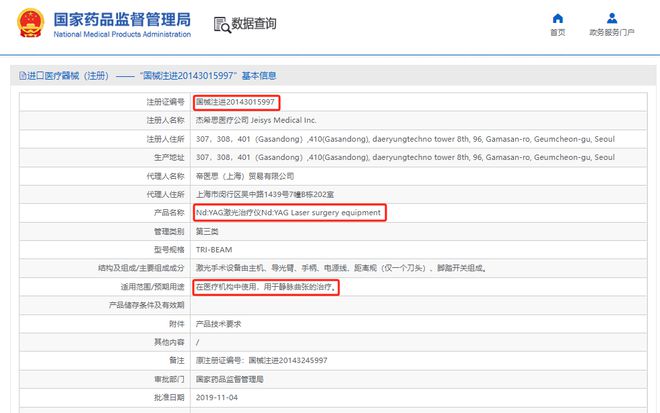Open the 首页 label link
The height and width of the screenshot is (413, 660).
558,32
